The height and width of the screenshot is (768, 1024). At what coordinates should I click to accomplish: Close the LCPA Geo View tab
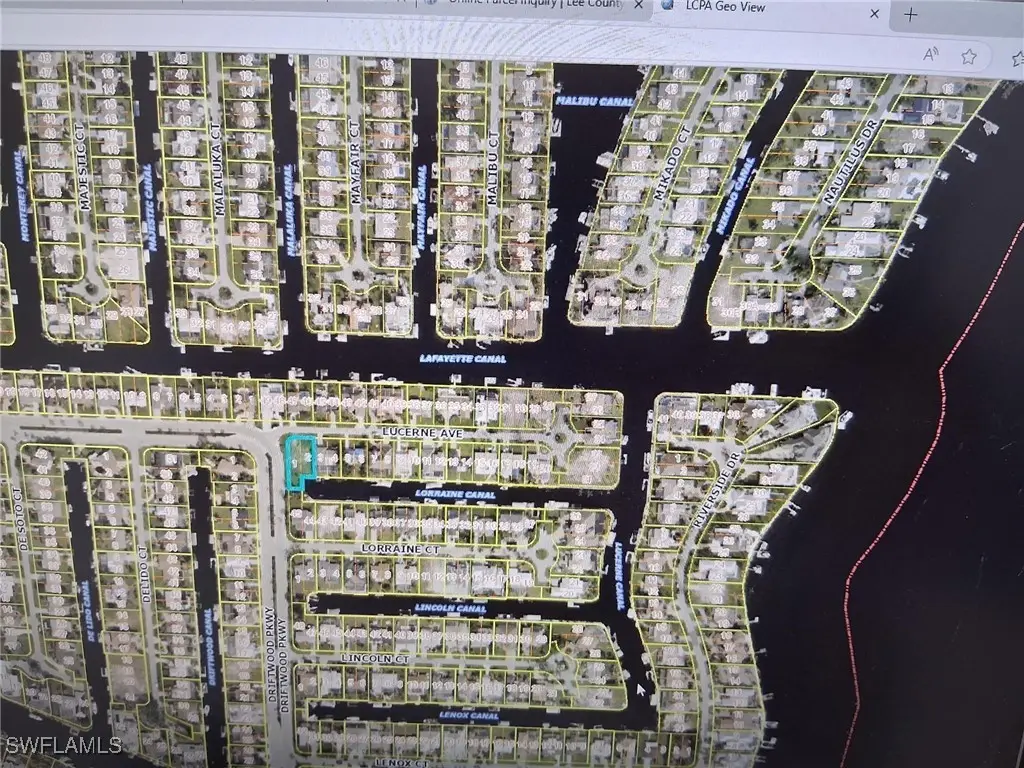click(x=875, y=13)
